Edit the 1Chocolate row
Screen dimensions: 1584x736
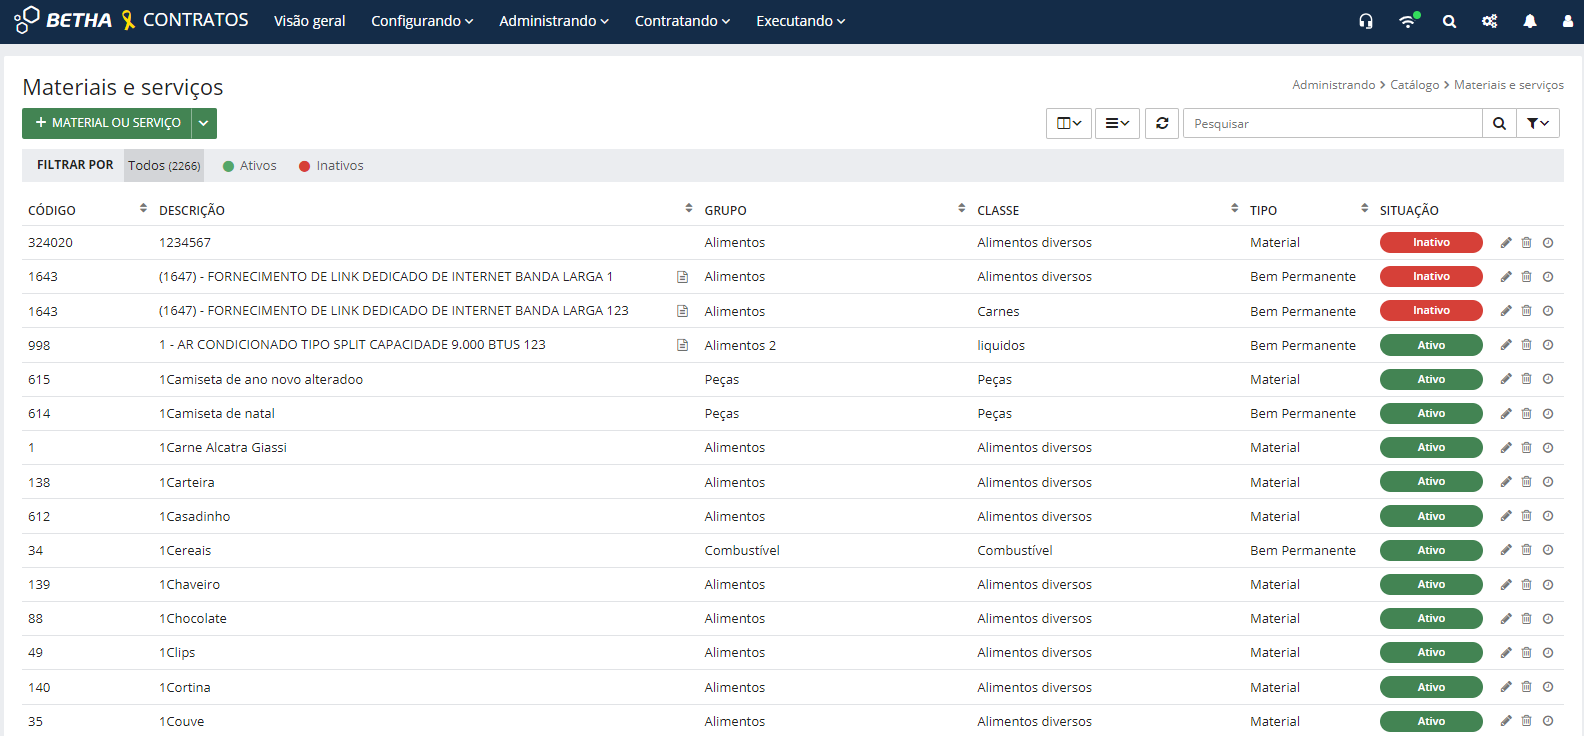1506,619
